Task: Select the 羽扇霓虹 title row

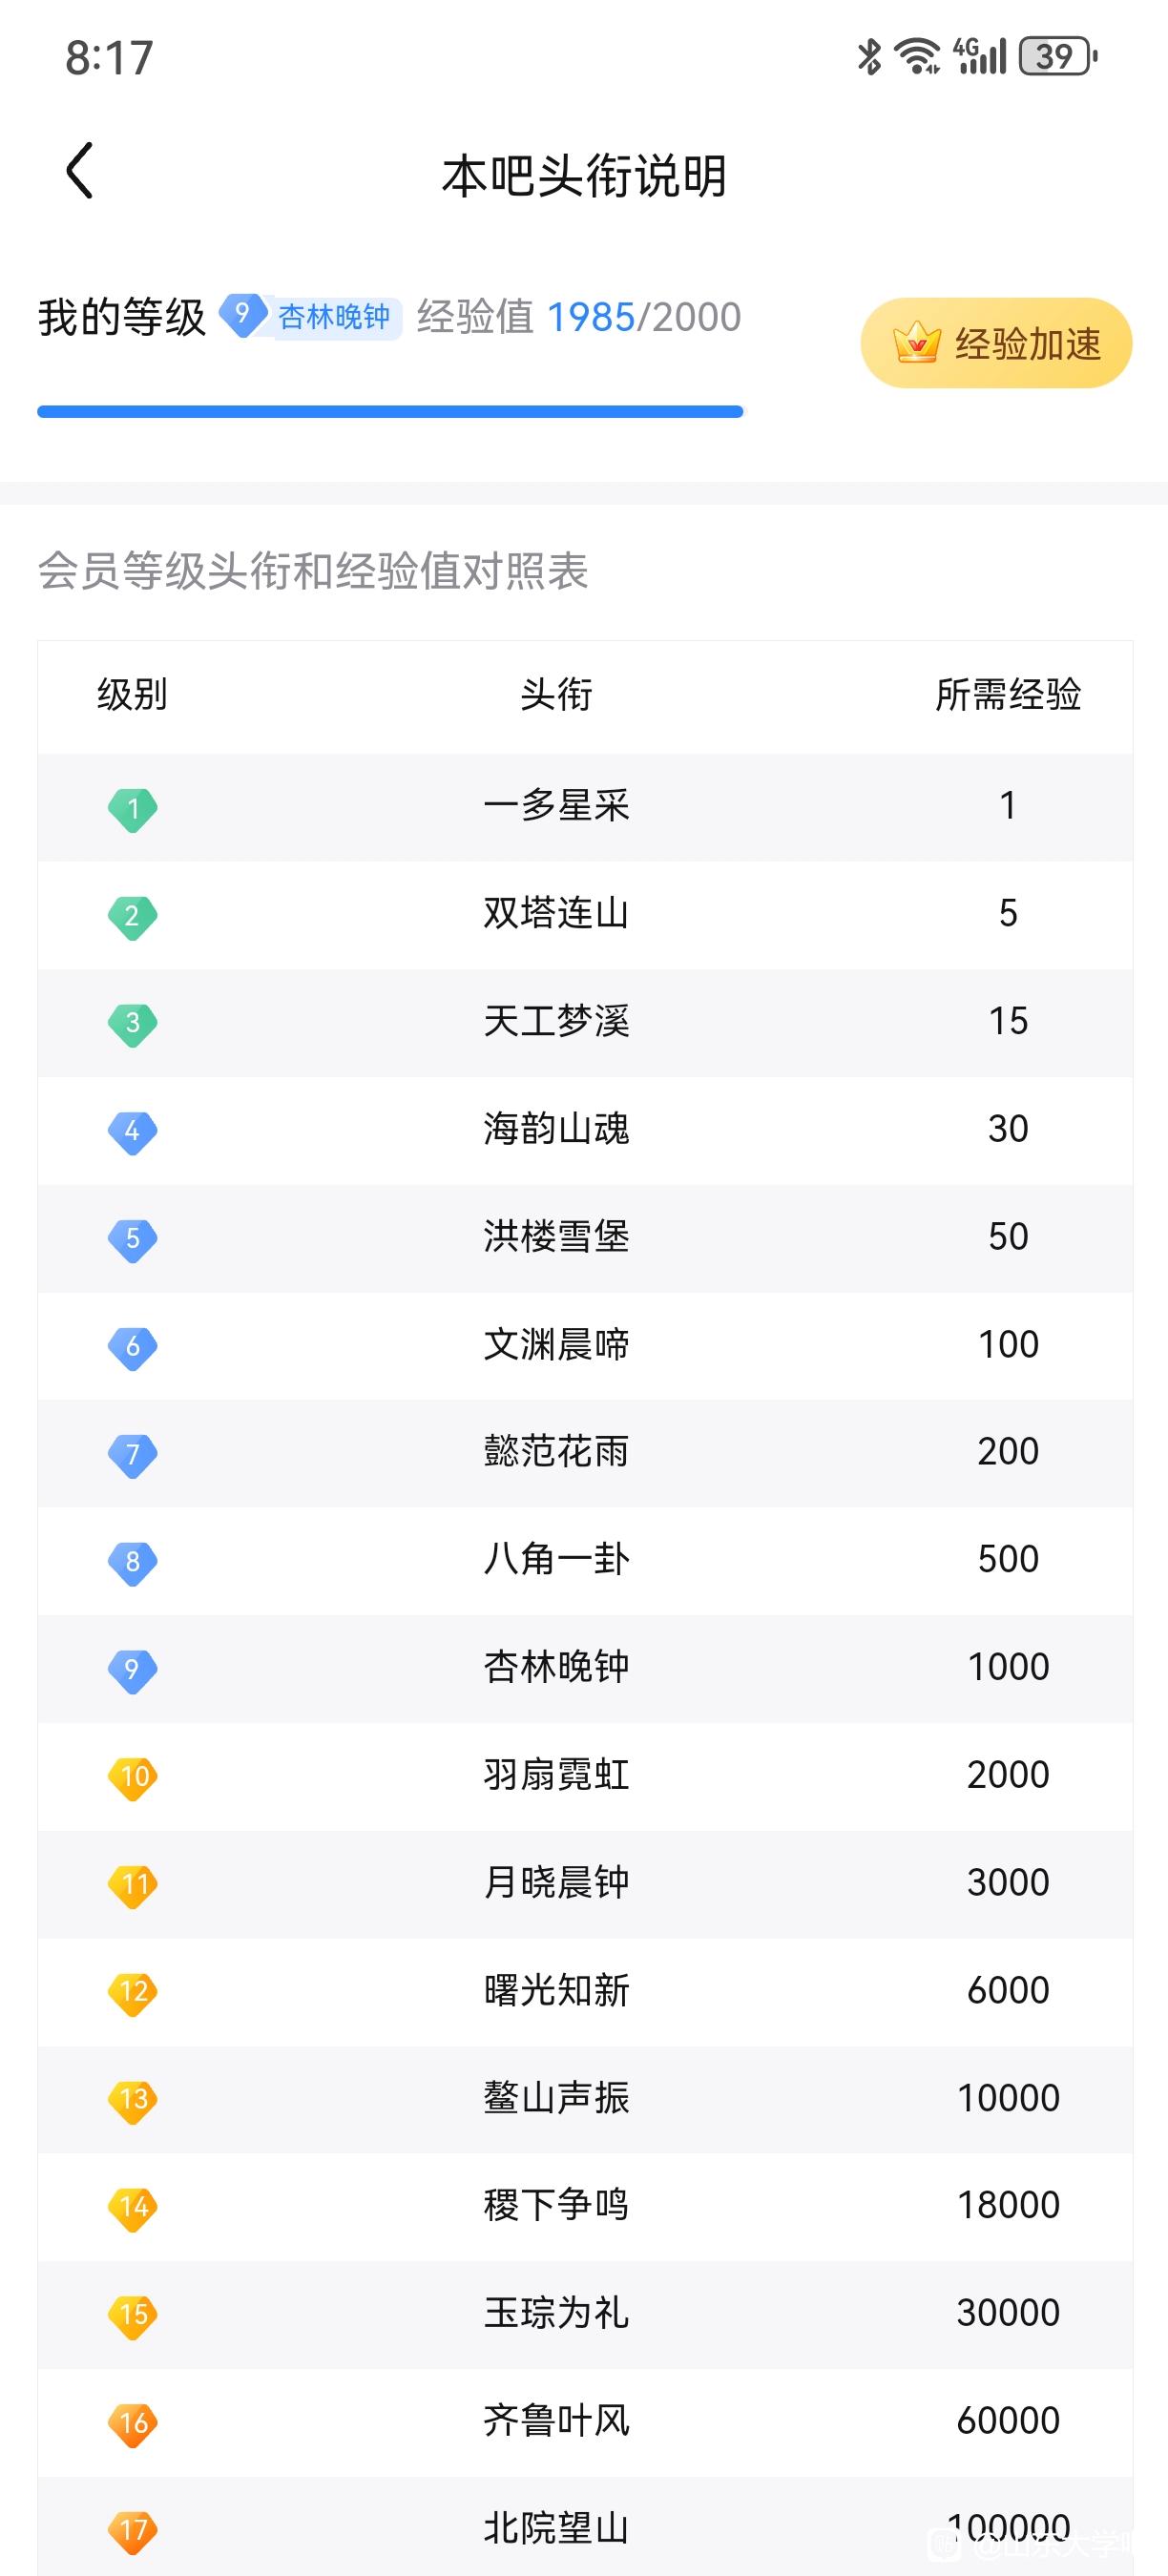Action: (585, 1777)
